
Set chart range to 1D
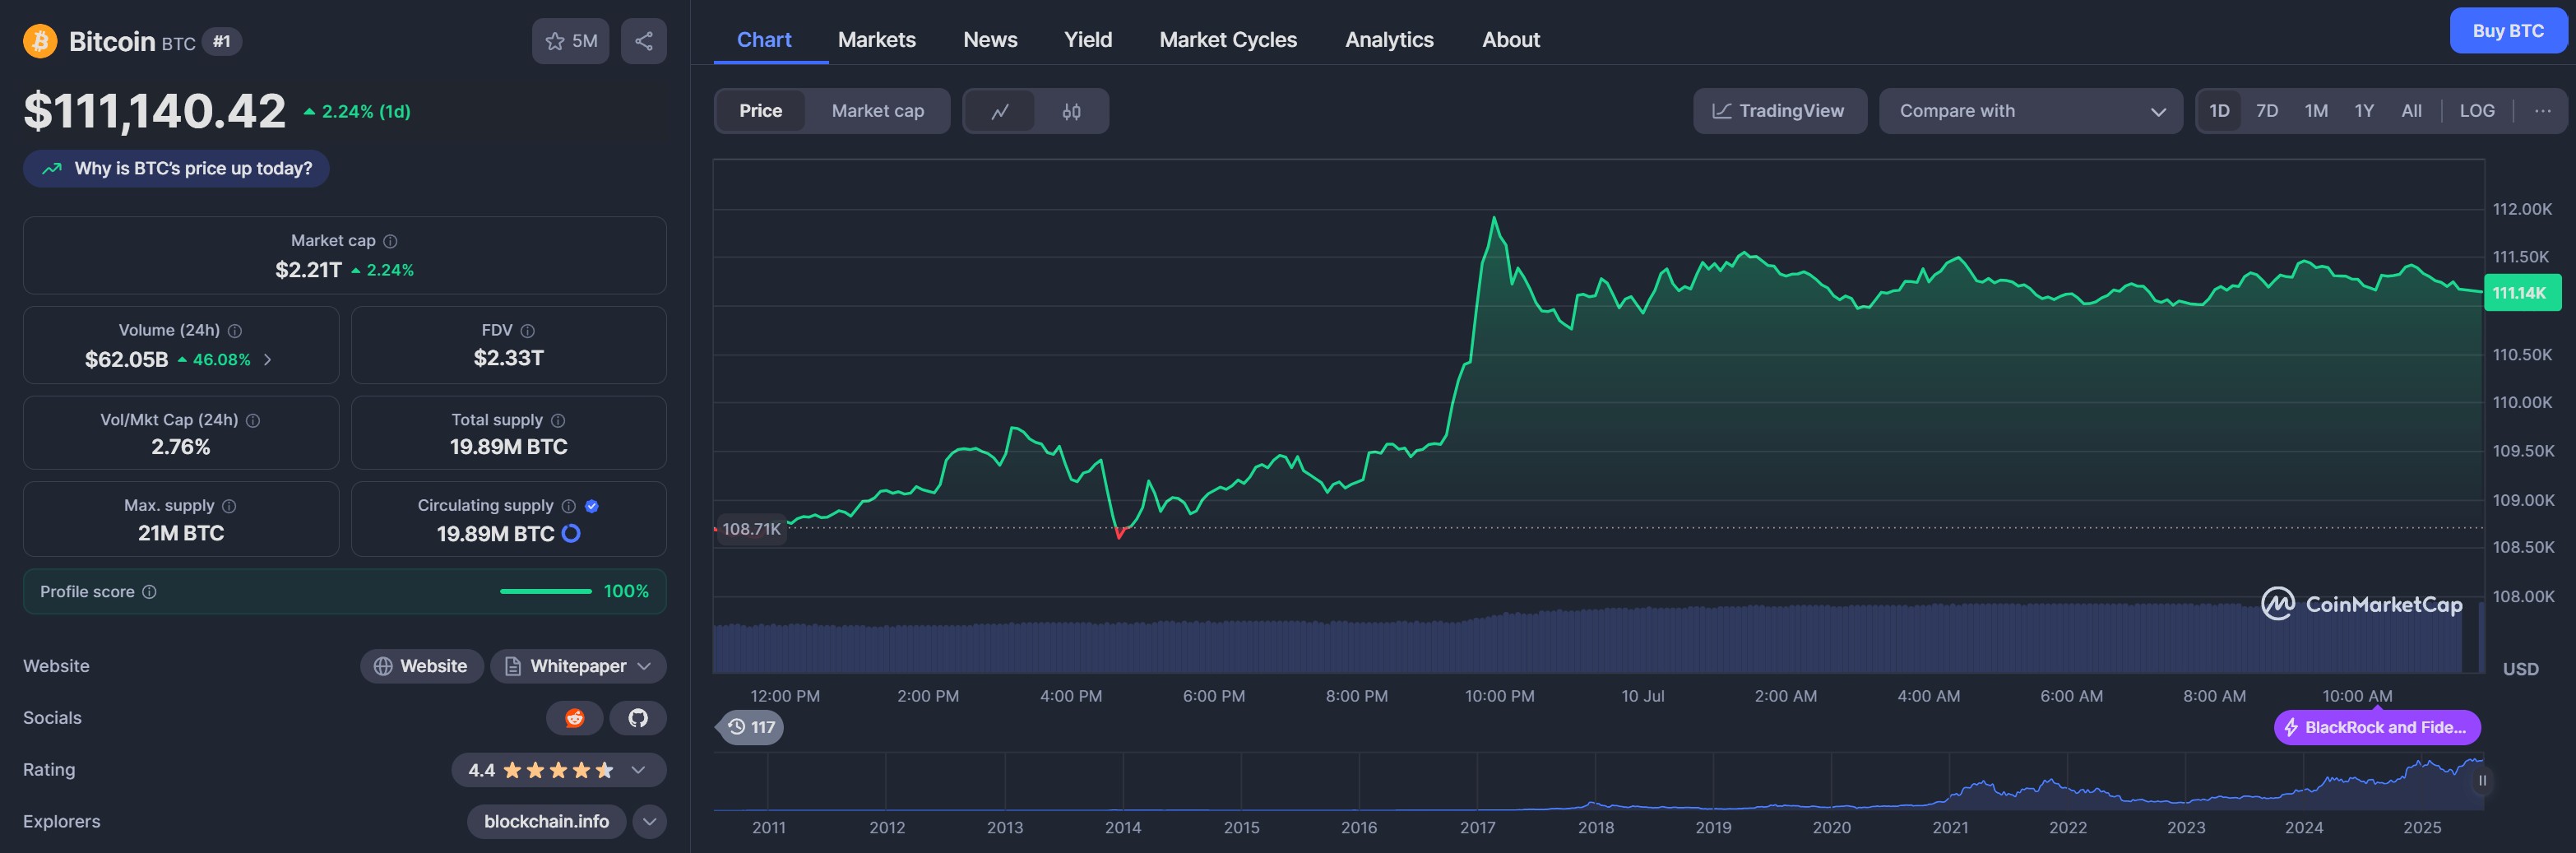coord(2219,111)
